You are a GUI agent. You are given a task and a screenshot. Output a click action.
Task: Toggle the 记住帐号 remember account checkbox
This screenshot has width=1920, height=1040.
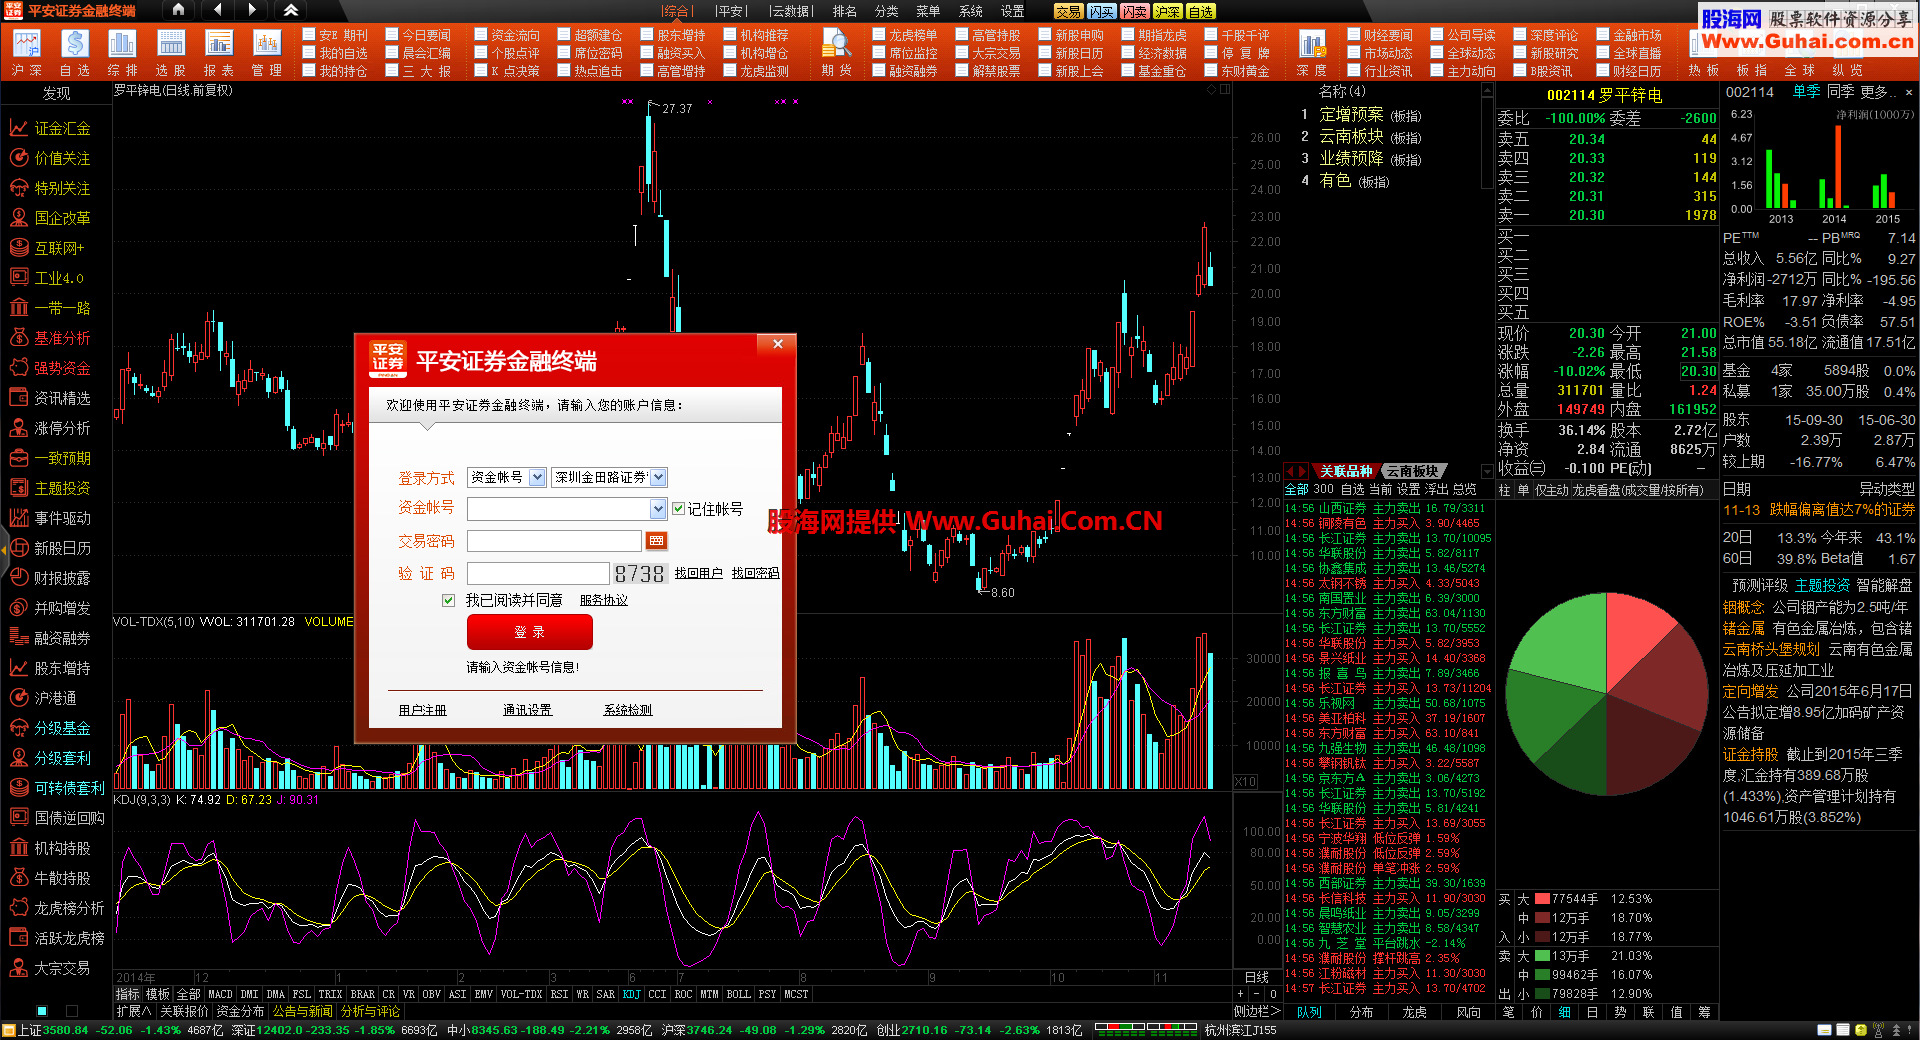679,509
